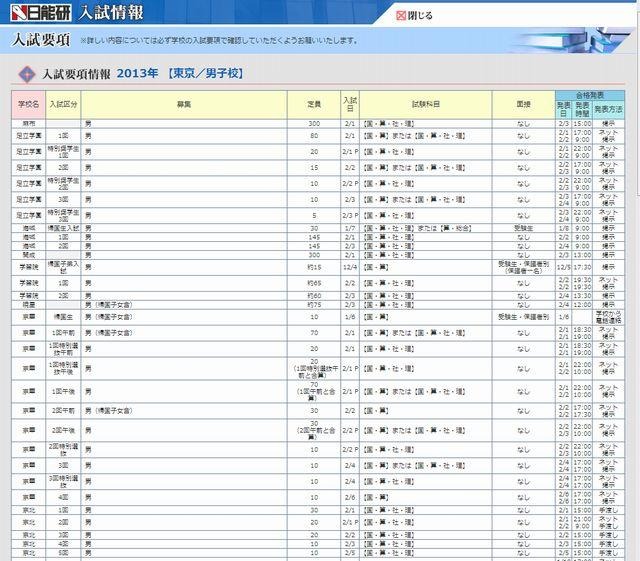
Task: Click the 発表時間 sub-header
Action: point(582,109)
